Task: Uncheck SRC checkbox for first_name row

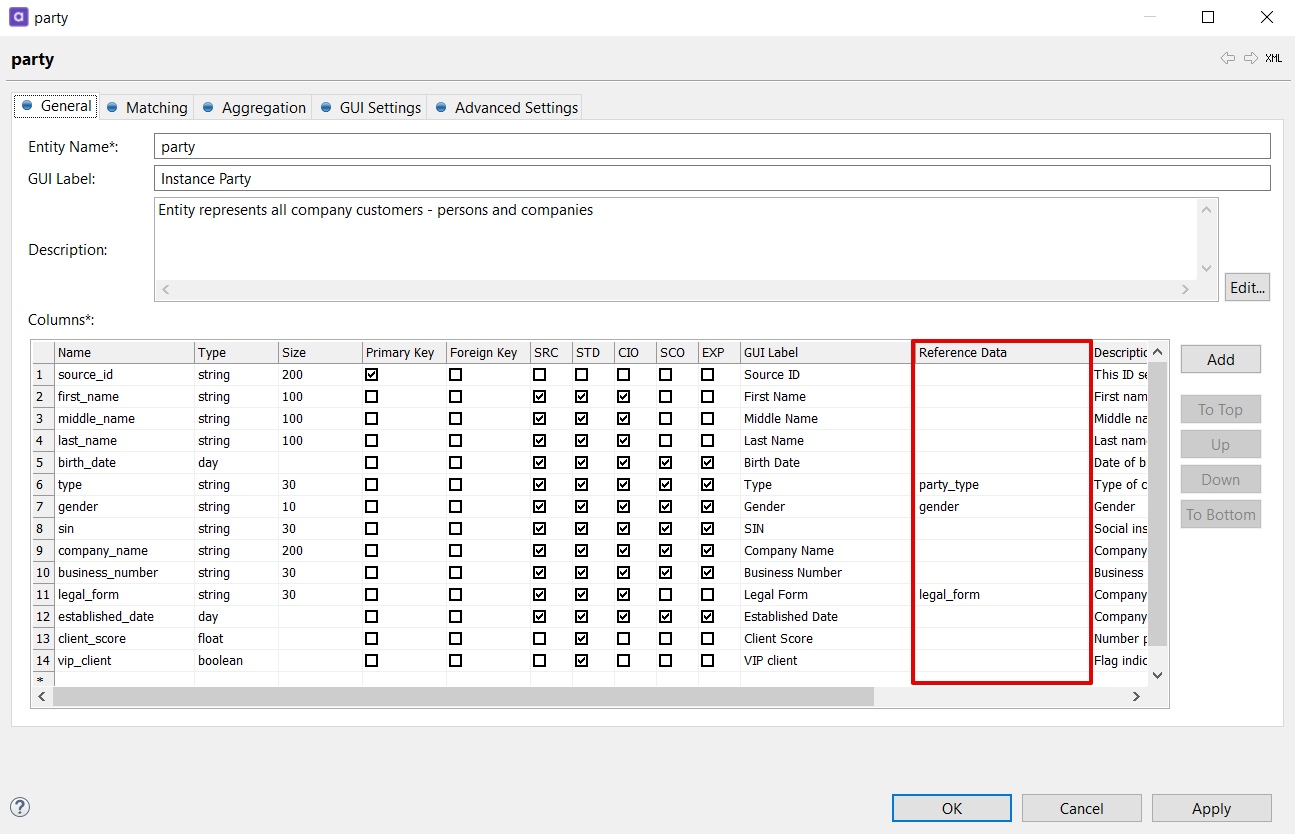Action: pos(540,397)
